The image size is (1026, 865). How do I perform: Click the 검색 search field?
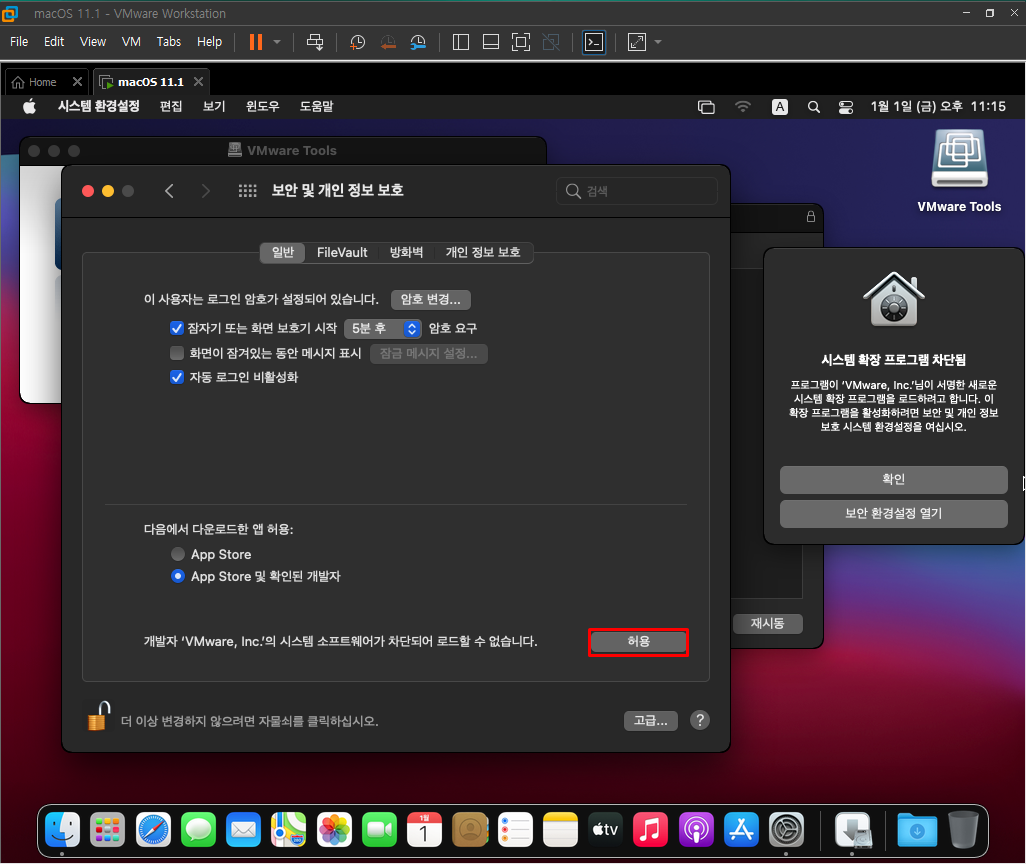click(x=637, y=191)
